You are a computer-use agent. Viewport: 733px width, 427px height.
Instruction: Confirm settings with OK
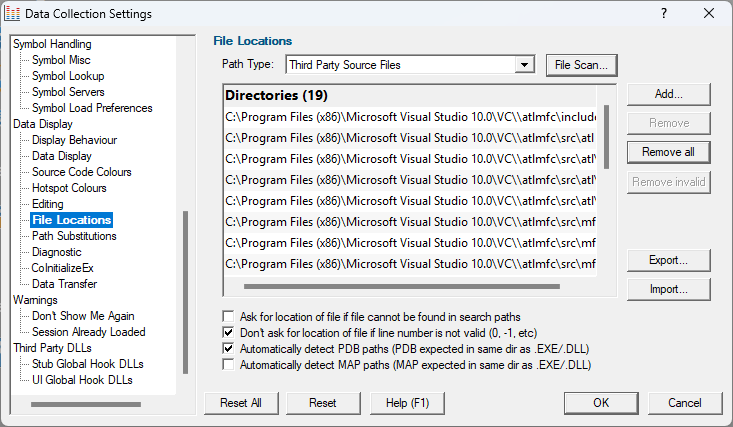601,403
